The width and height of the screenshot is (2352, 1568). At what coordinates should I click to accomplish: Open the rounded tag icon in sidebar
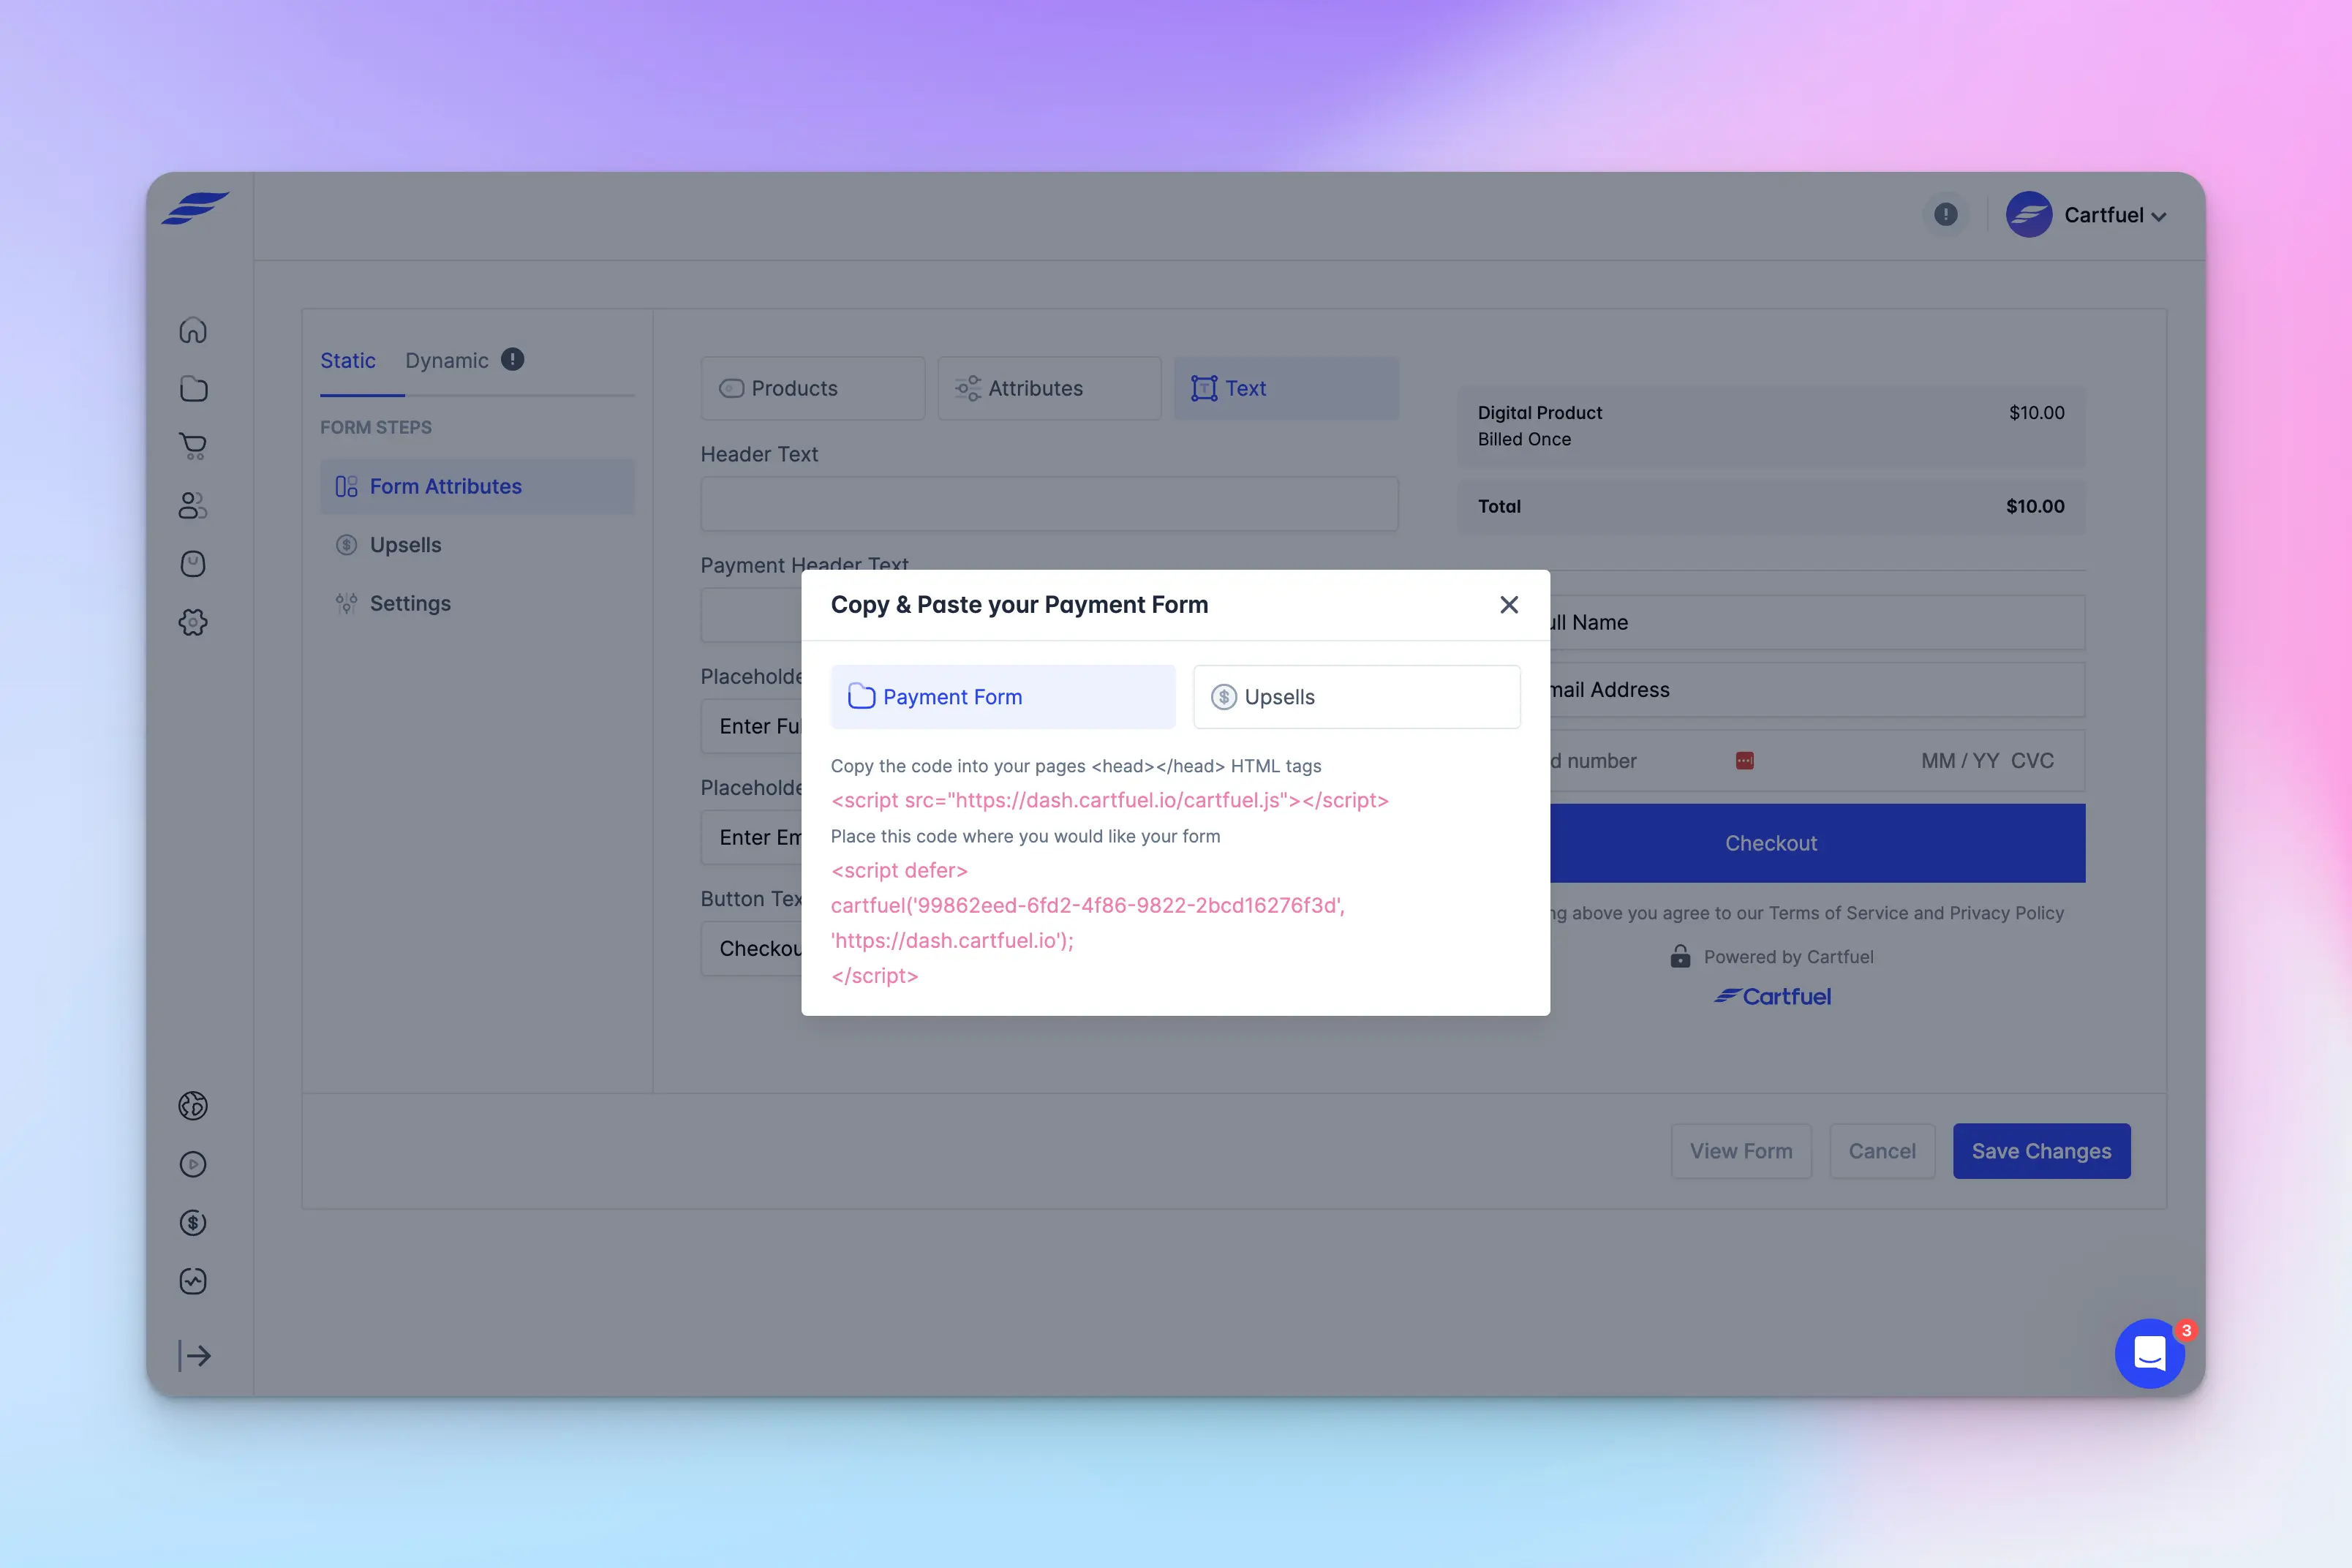[x=193, y=564]
